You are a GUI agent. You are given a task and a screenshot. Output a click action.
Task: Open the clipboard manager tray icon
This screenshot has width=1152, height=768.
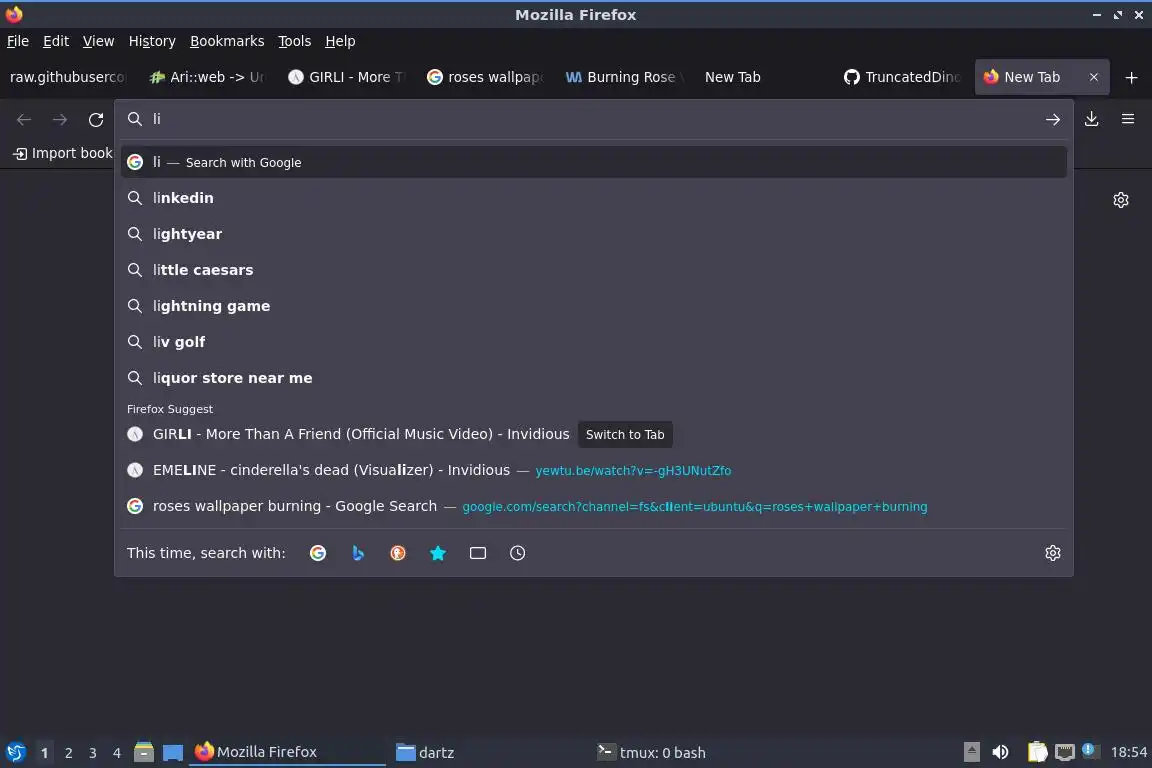[1037, 752]
